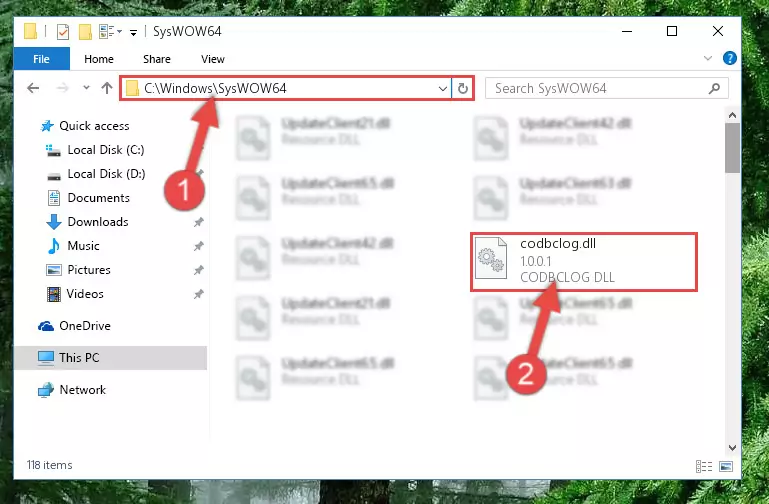Go up one folder level
The image size is (769, 504).
[x=107, y=88]
